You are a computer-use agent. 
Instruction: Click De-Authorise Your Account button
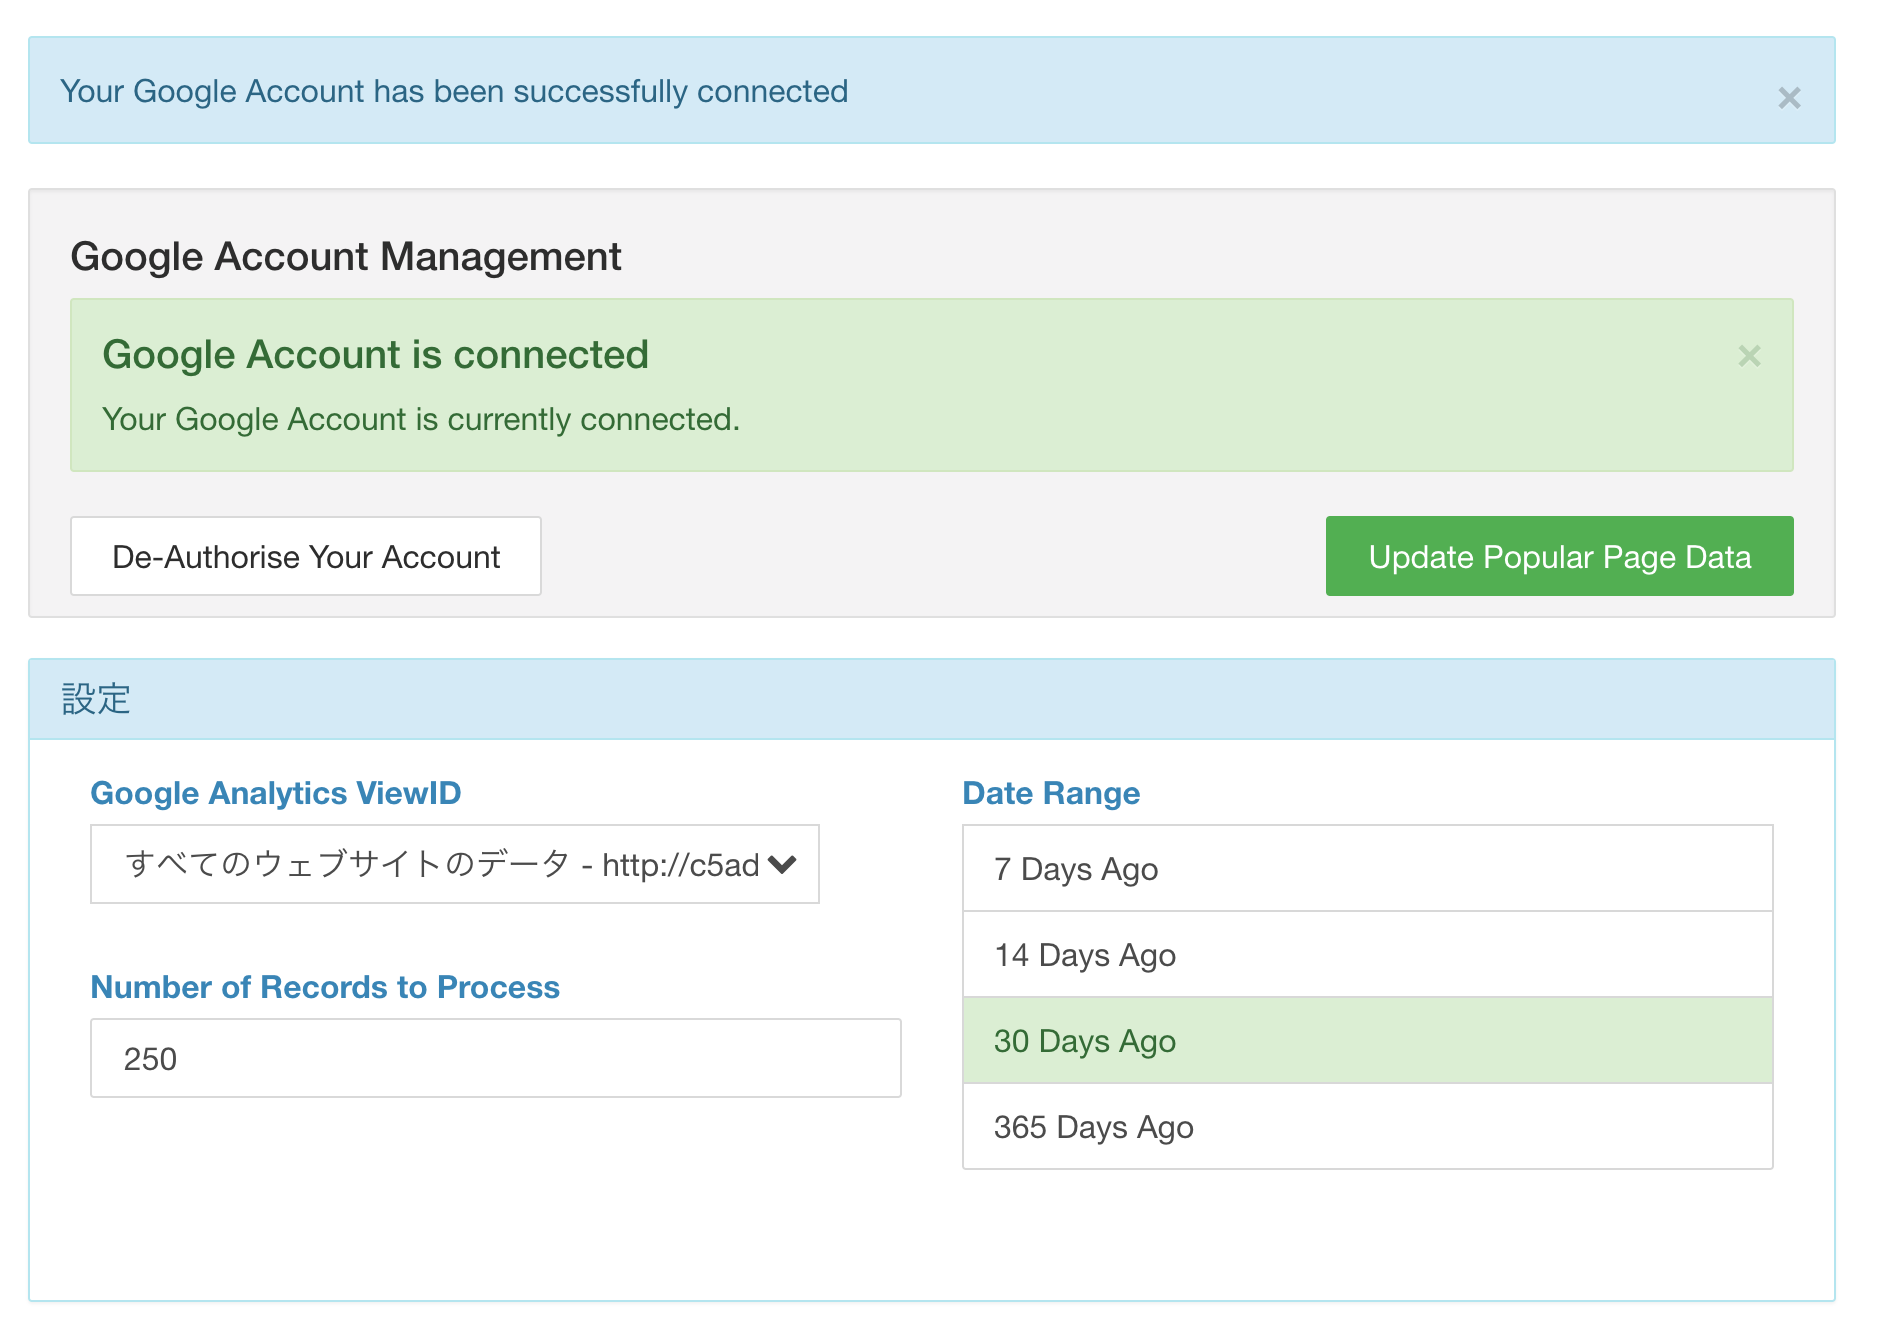click(x=306, y=556)
